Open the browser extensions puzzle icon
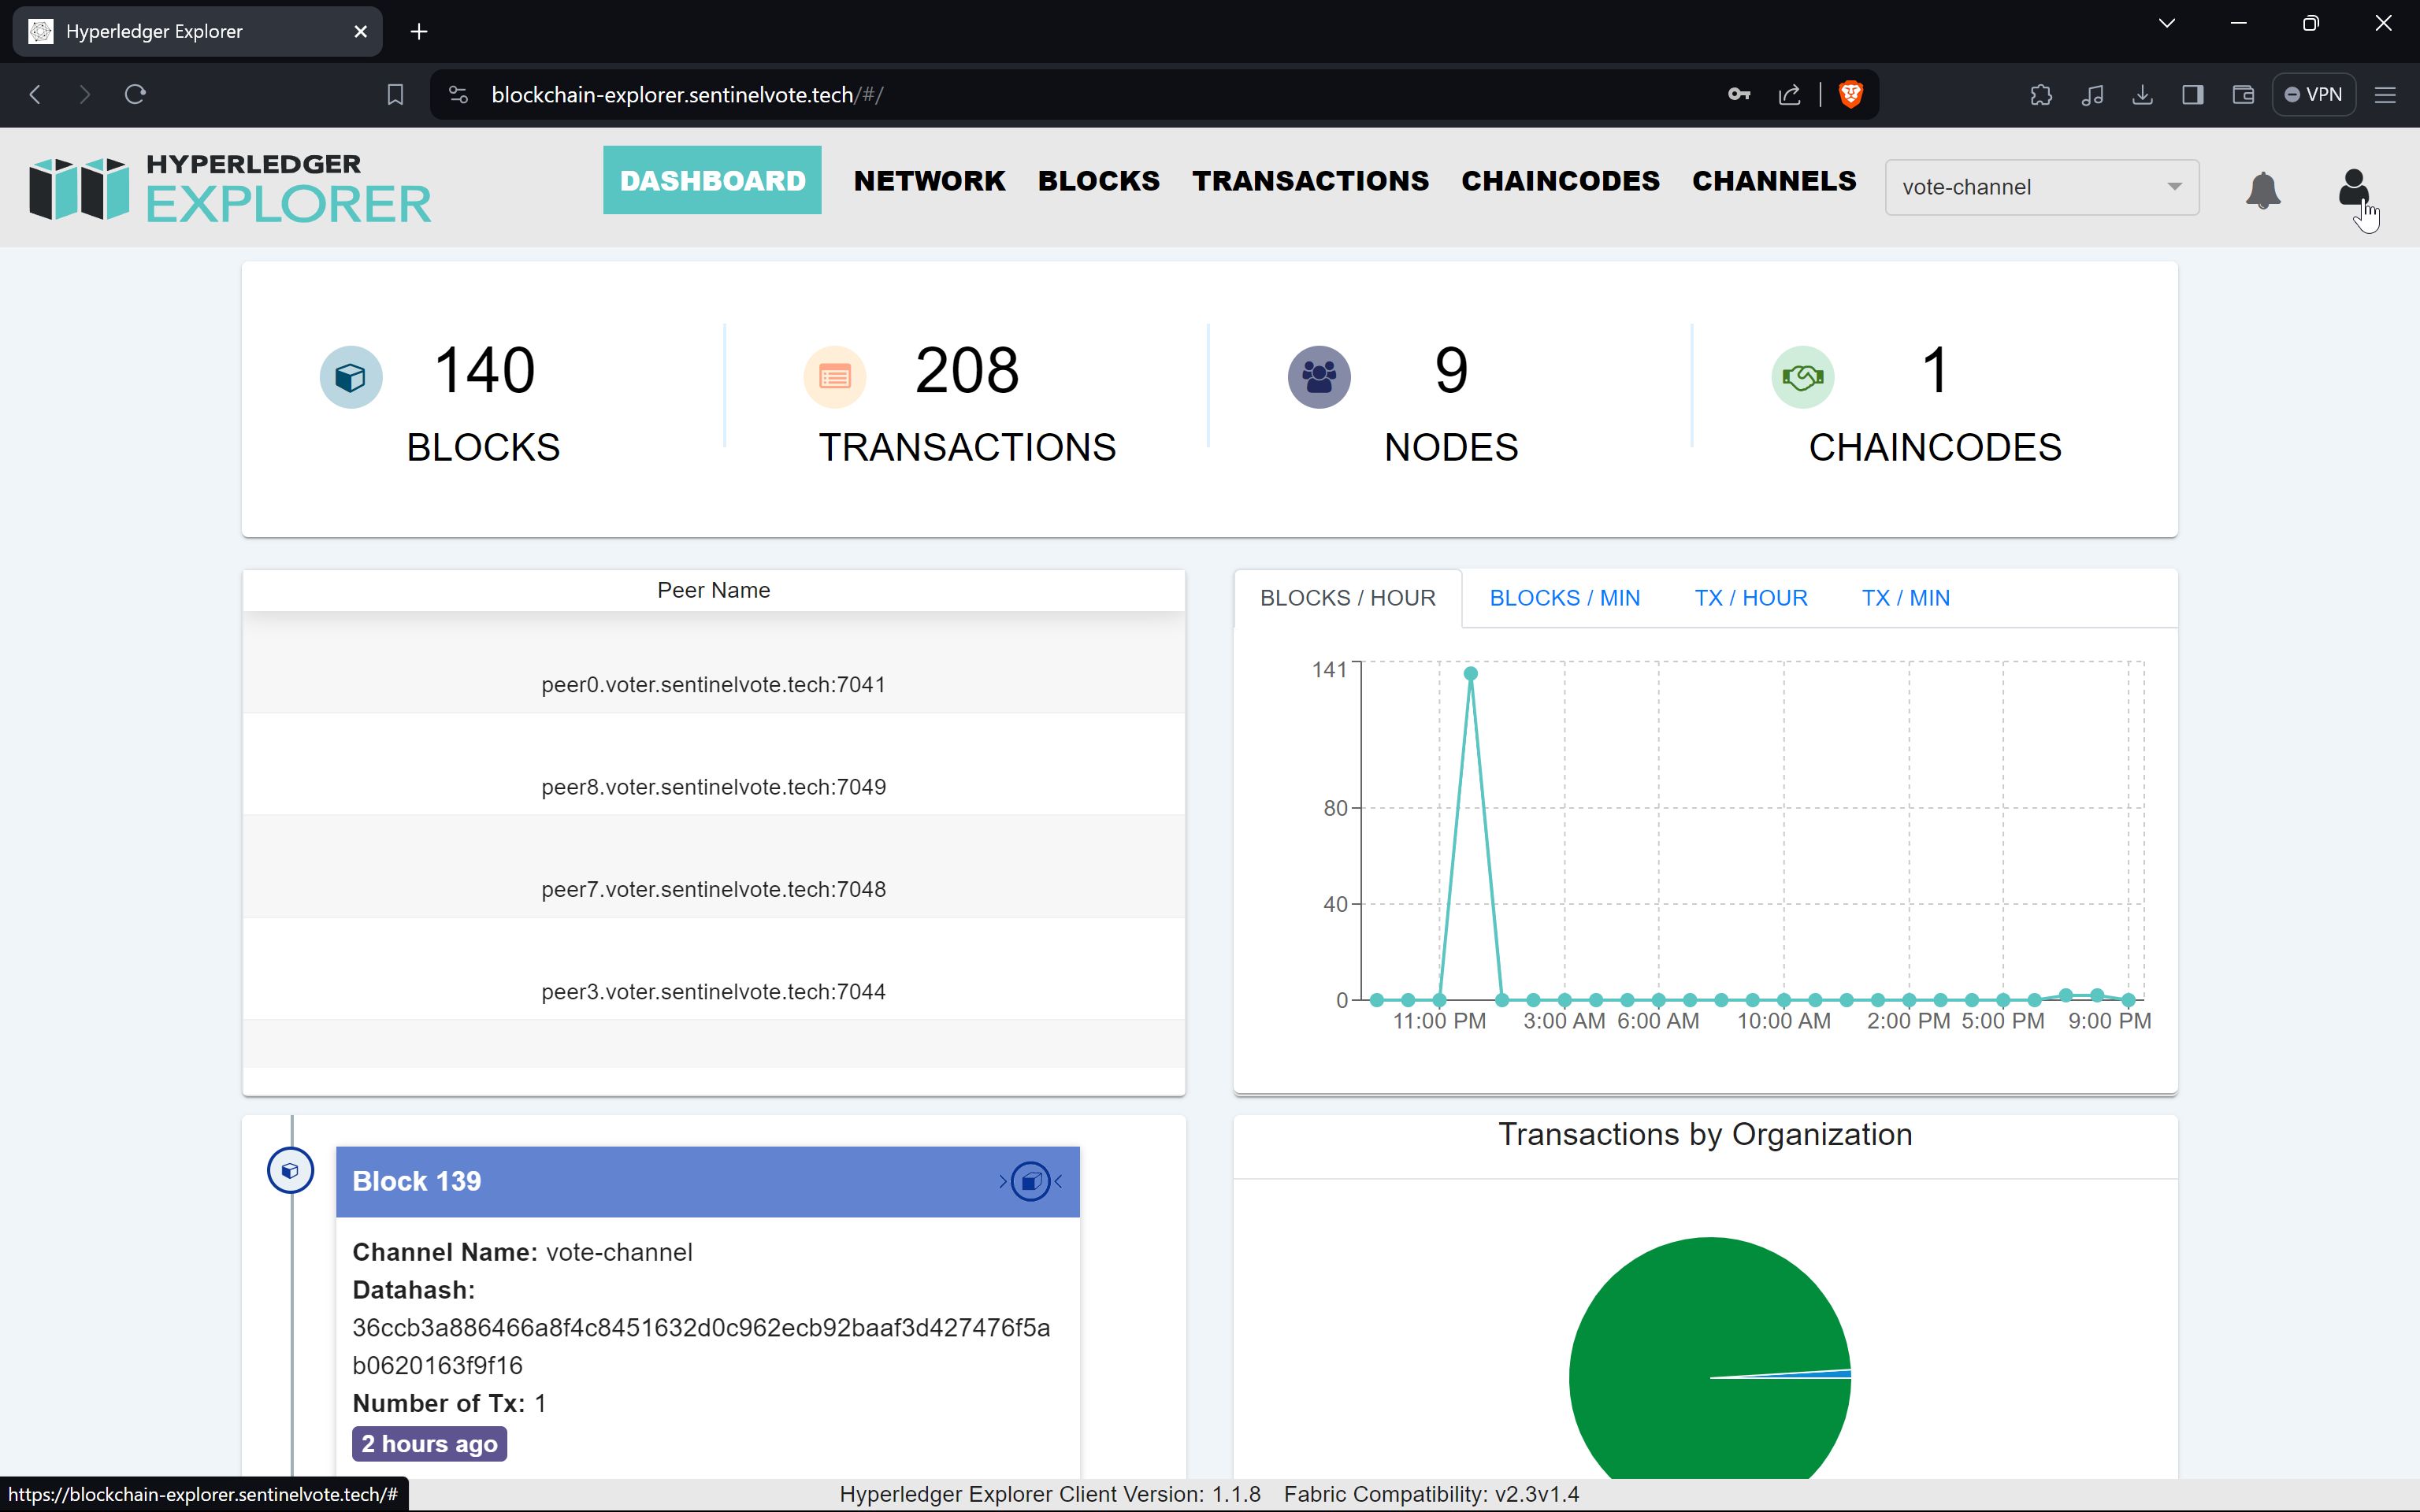Image resolution: width=2420 pixels, height=1512 pixels. (x=2041, y=94)
